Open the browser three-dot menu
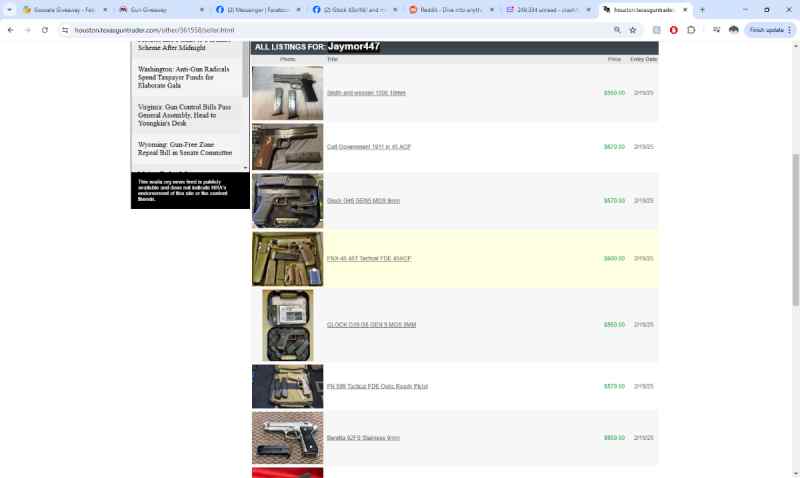The height and width of the screenshot is (478, 800). click(x=789, y=30)
